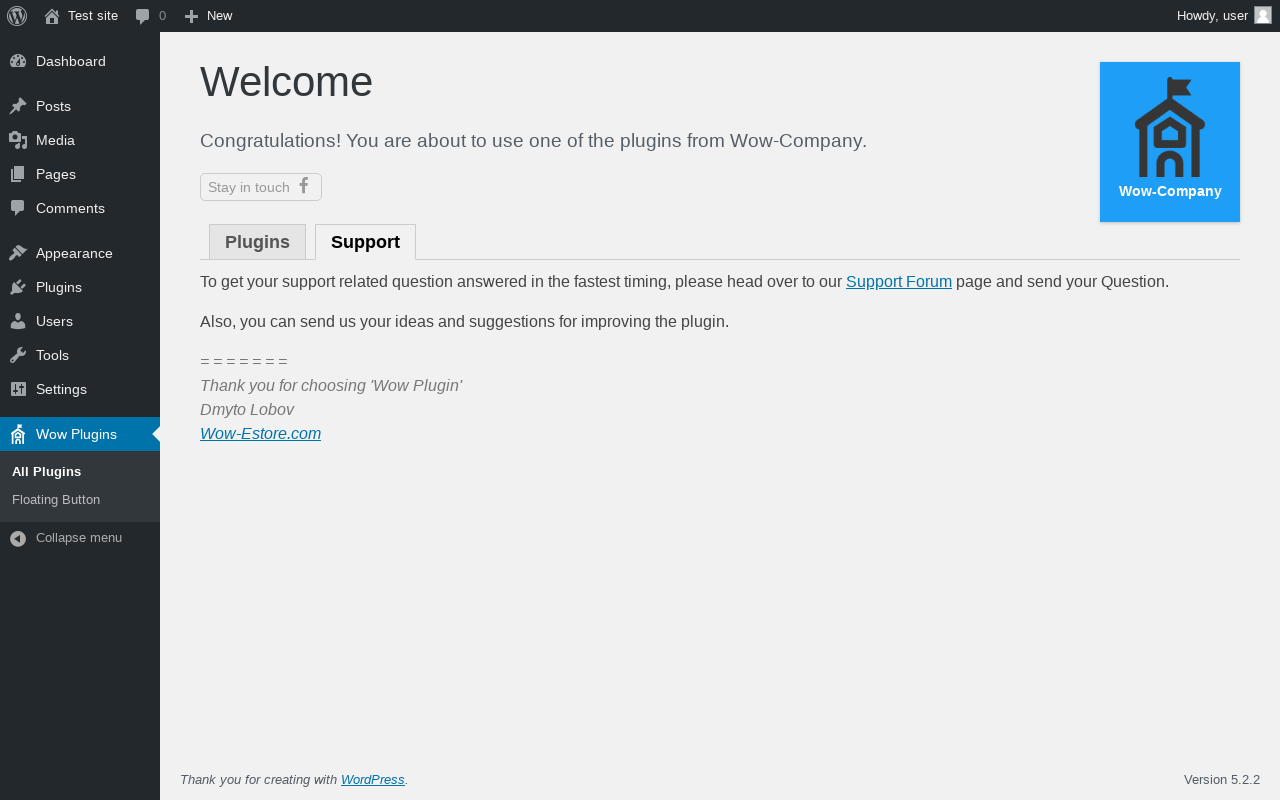The width and height of the screenshot is (1280, 800).
Task: Click the Appearance paintbrush icon
Action: 18,253
